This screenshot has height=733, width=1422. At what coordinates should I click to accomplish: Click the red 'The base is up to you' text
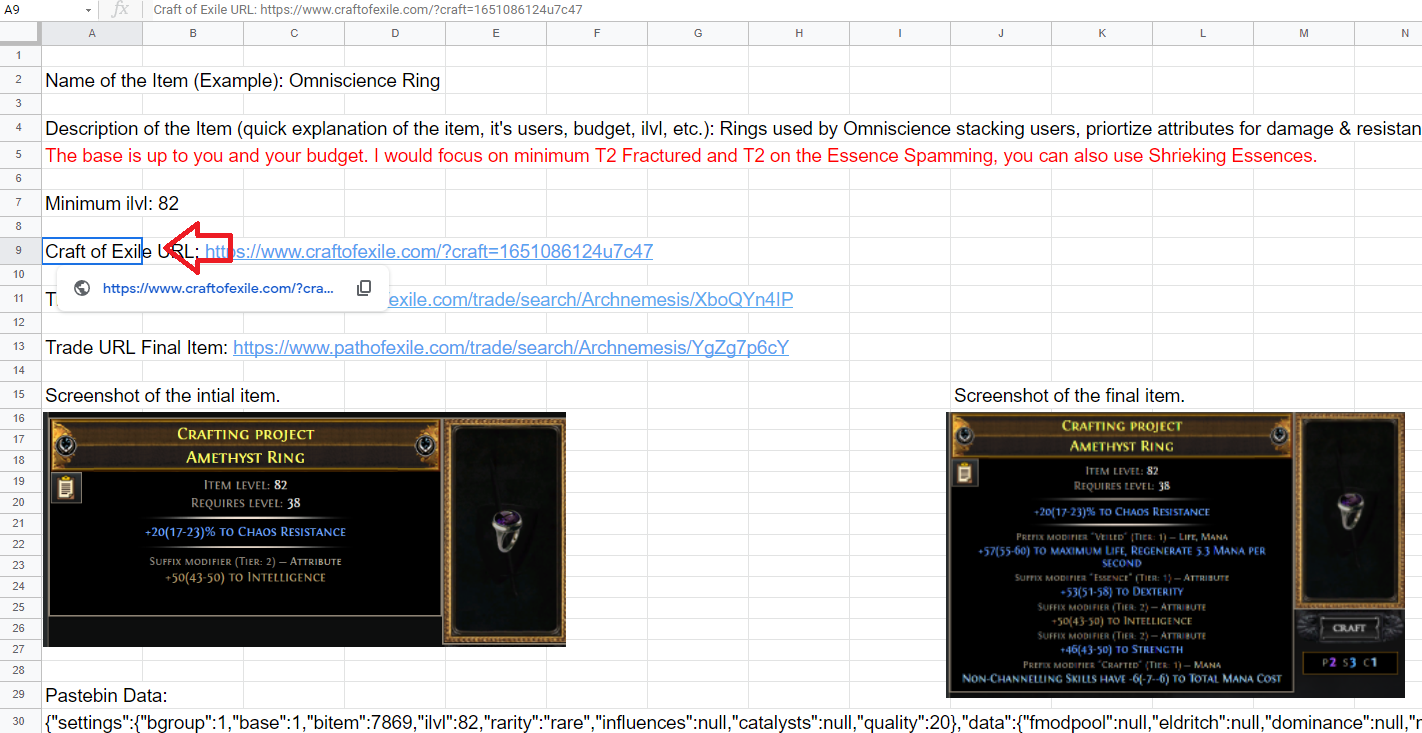coord(681,155)
